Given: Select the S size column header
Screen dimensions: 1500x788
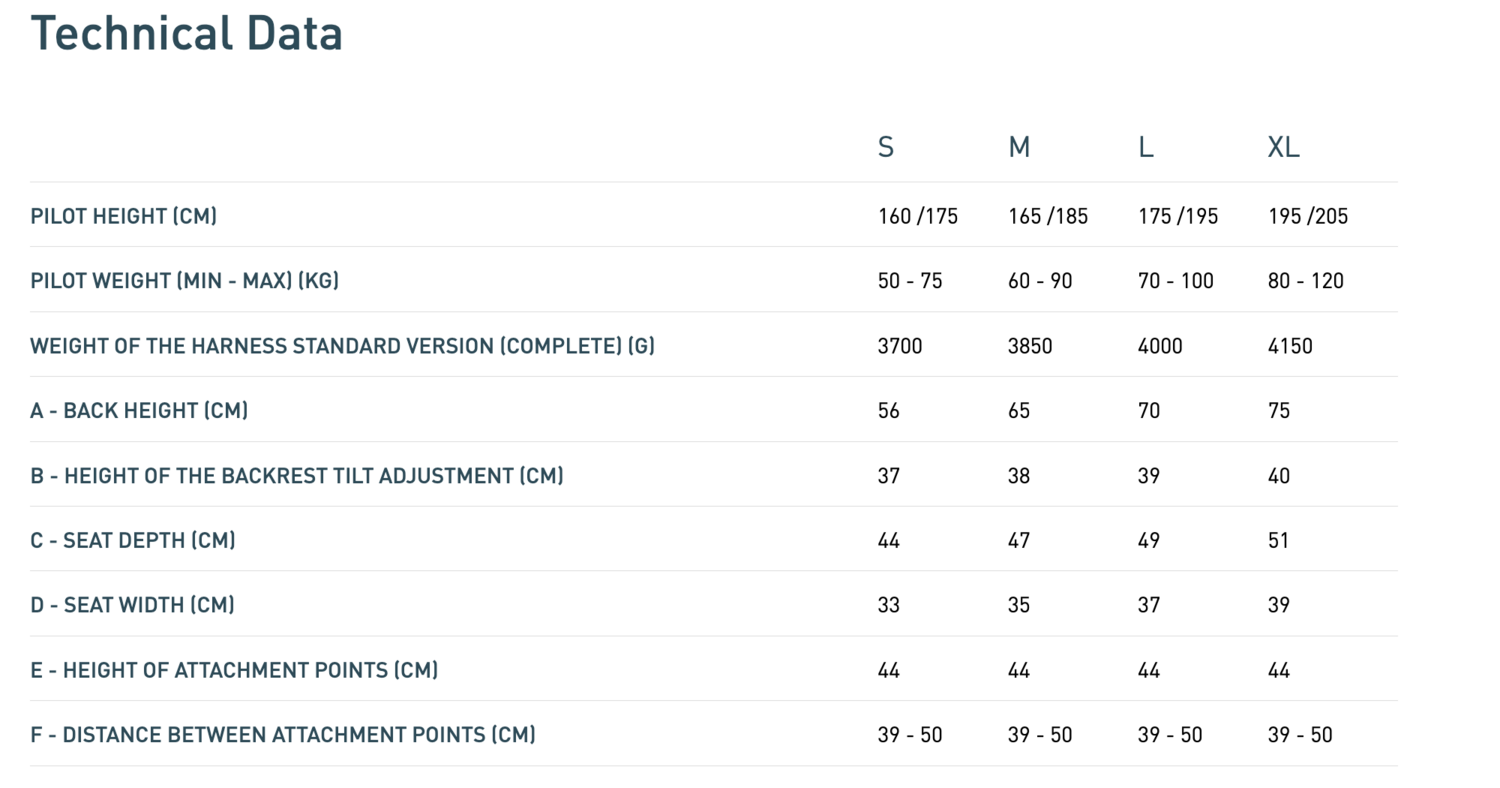Looking at the screenshot, I should pos(886,147).
